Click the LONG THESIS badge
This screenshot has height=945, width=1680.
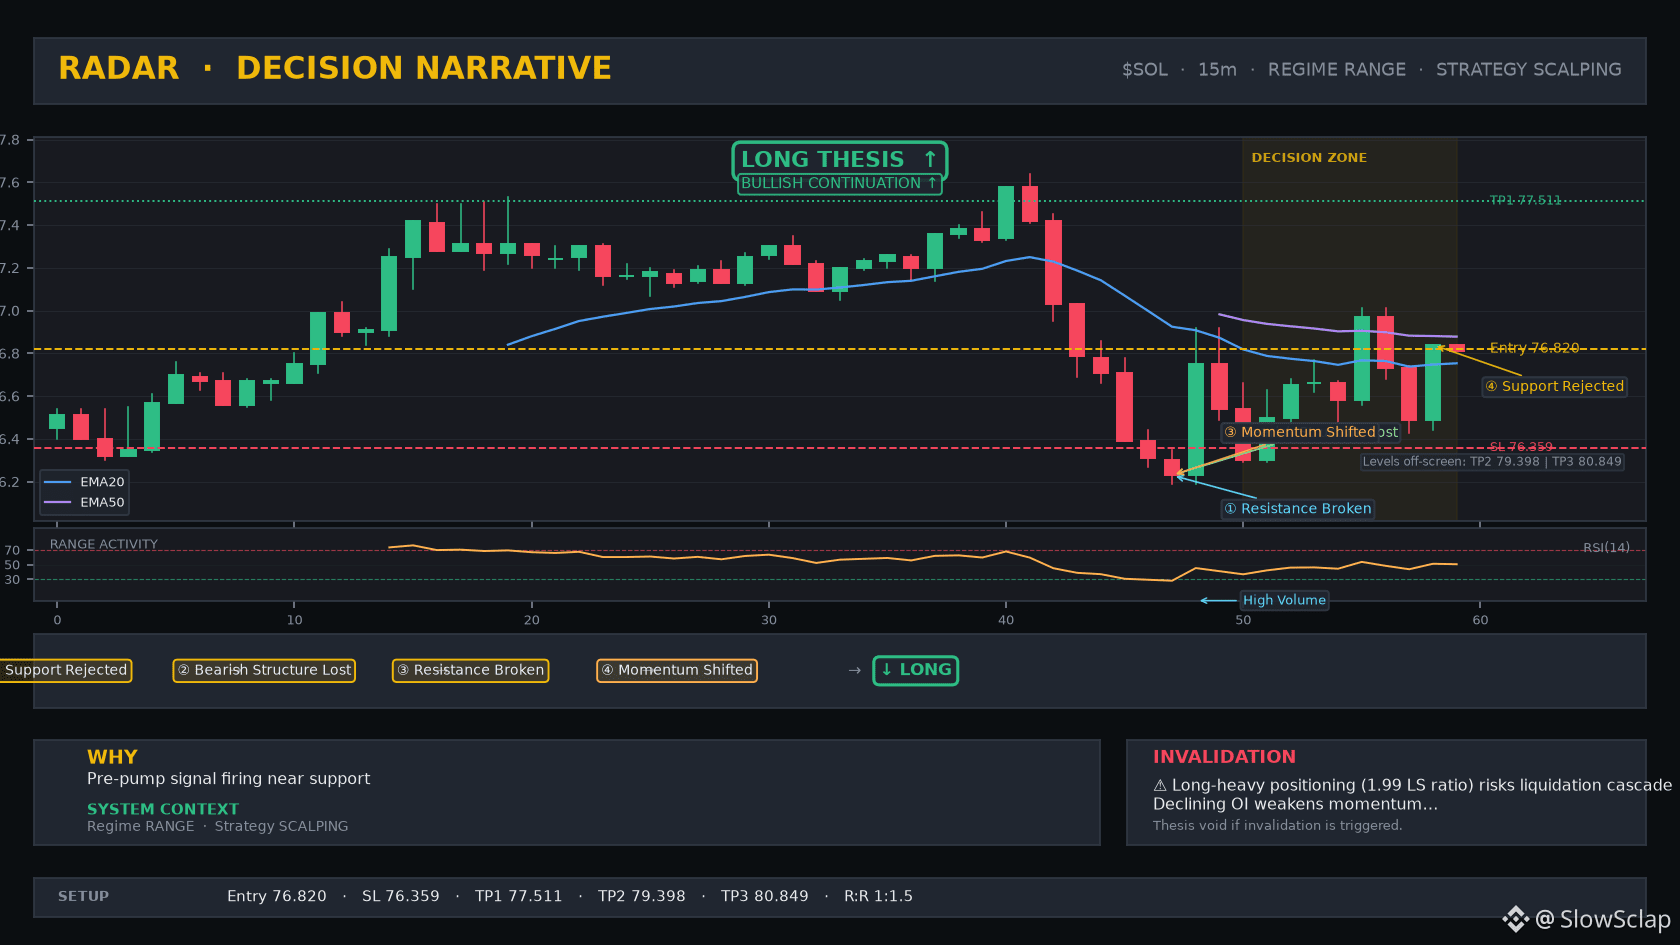[839, 159]
